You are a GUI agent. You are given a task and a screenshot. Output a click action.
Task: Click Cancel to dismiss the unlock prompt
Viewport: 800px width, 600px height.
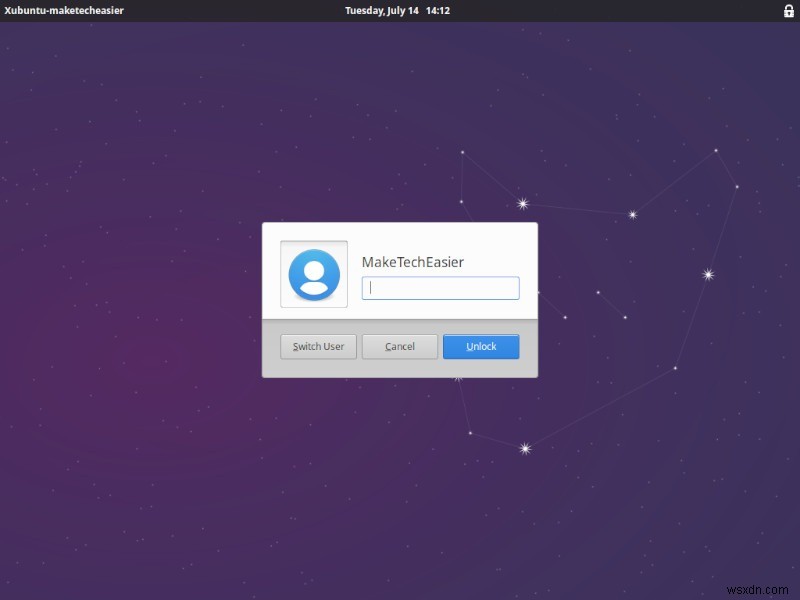click(x=399, y=346)
